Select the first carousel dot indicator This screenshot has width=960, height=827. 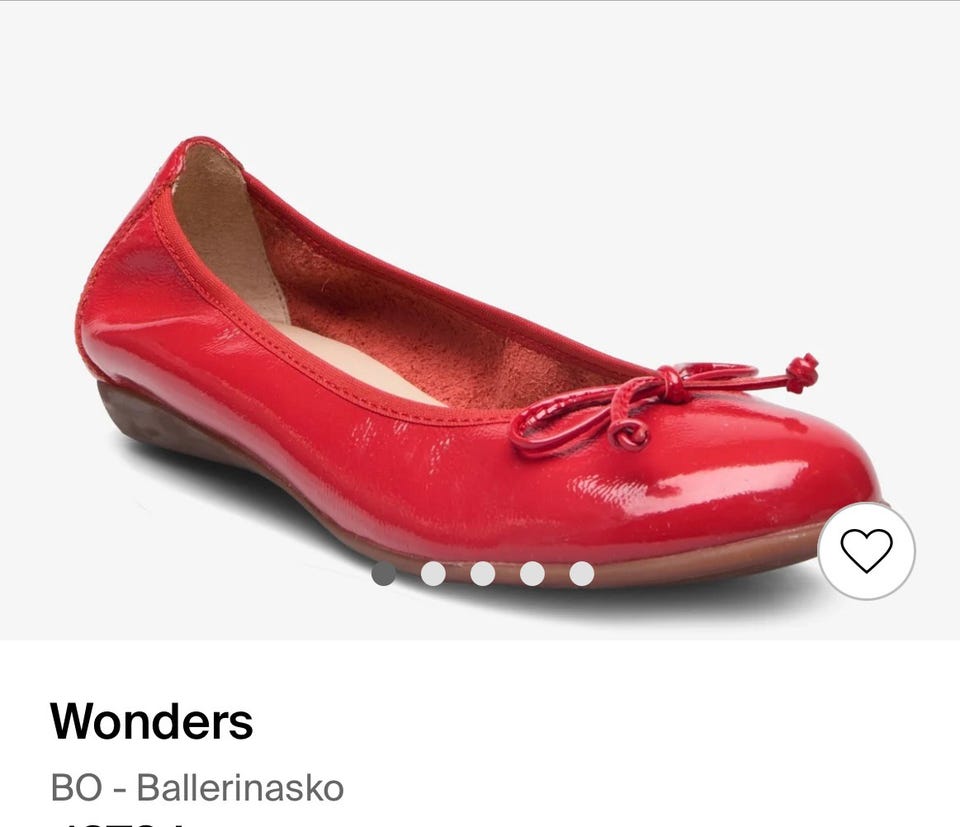pos(384,574)
